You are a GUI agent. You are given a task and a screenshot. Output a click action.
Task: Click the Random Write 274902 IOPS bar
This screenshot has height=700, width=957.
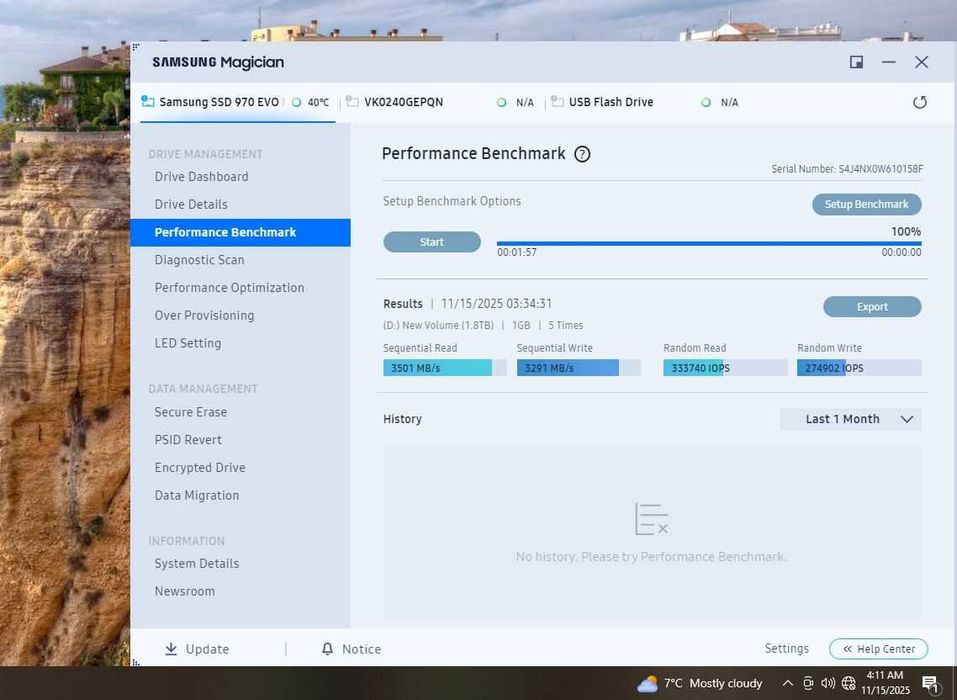[x=859, y=368]
